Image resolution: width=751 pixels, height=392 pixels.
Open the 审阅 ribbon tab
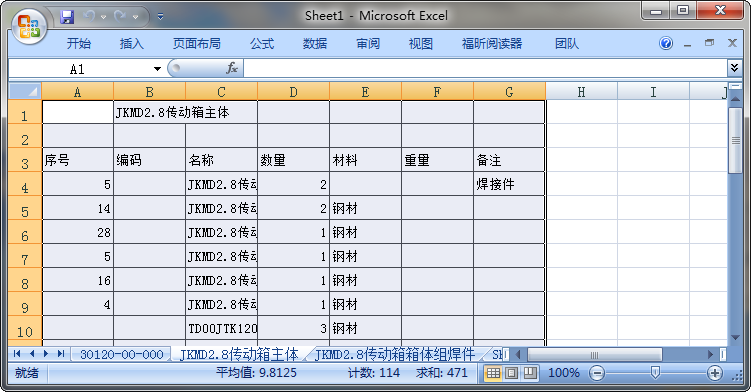coord(368,44)
